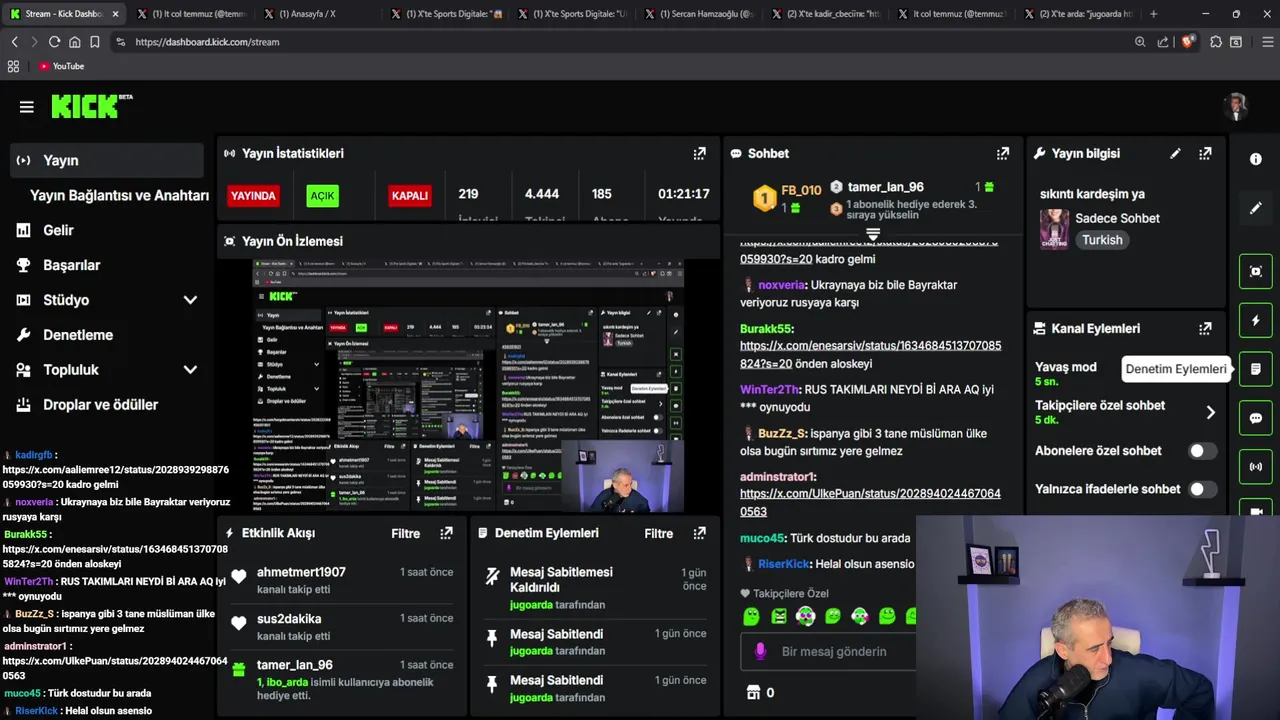
Task: Open the hamburger menu beside Kick logo
Action: 27,107
